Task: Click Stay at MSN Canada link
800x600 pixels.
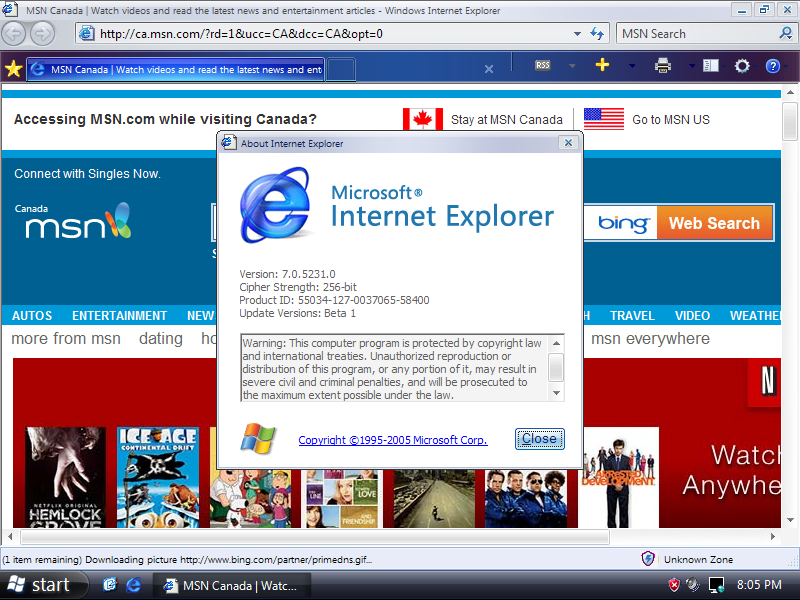Action: point(507,120)
